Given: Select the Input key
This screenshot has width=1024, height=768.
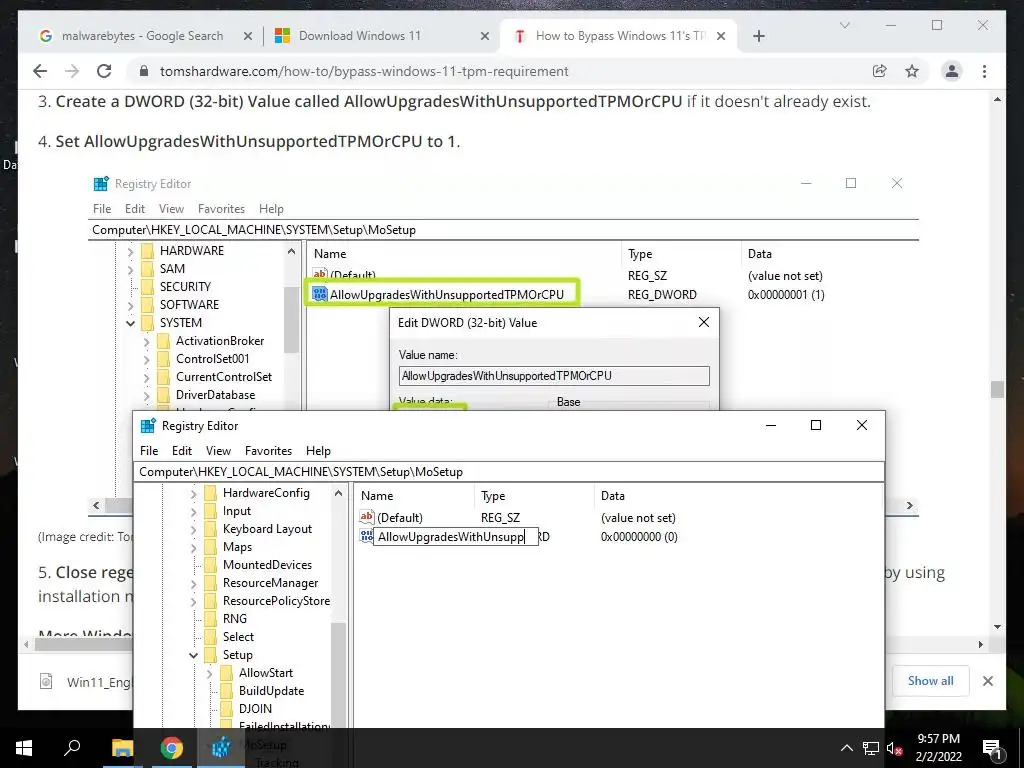Looking at the screenshot, I should [x=236, y=511].
